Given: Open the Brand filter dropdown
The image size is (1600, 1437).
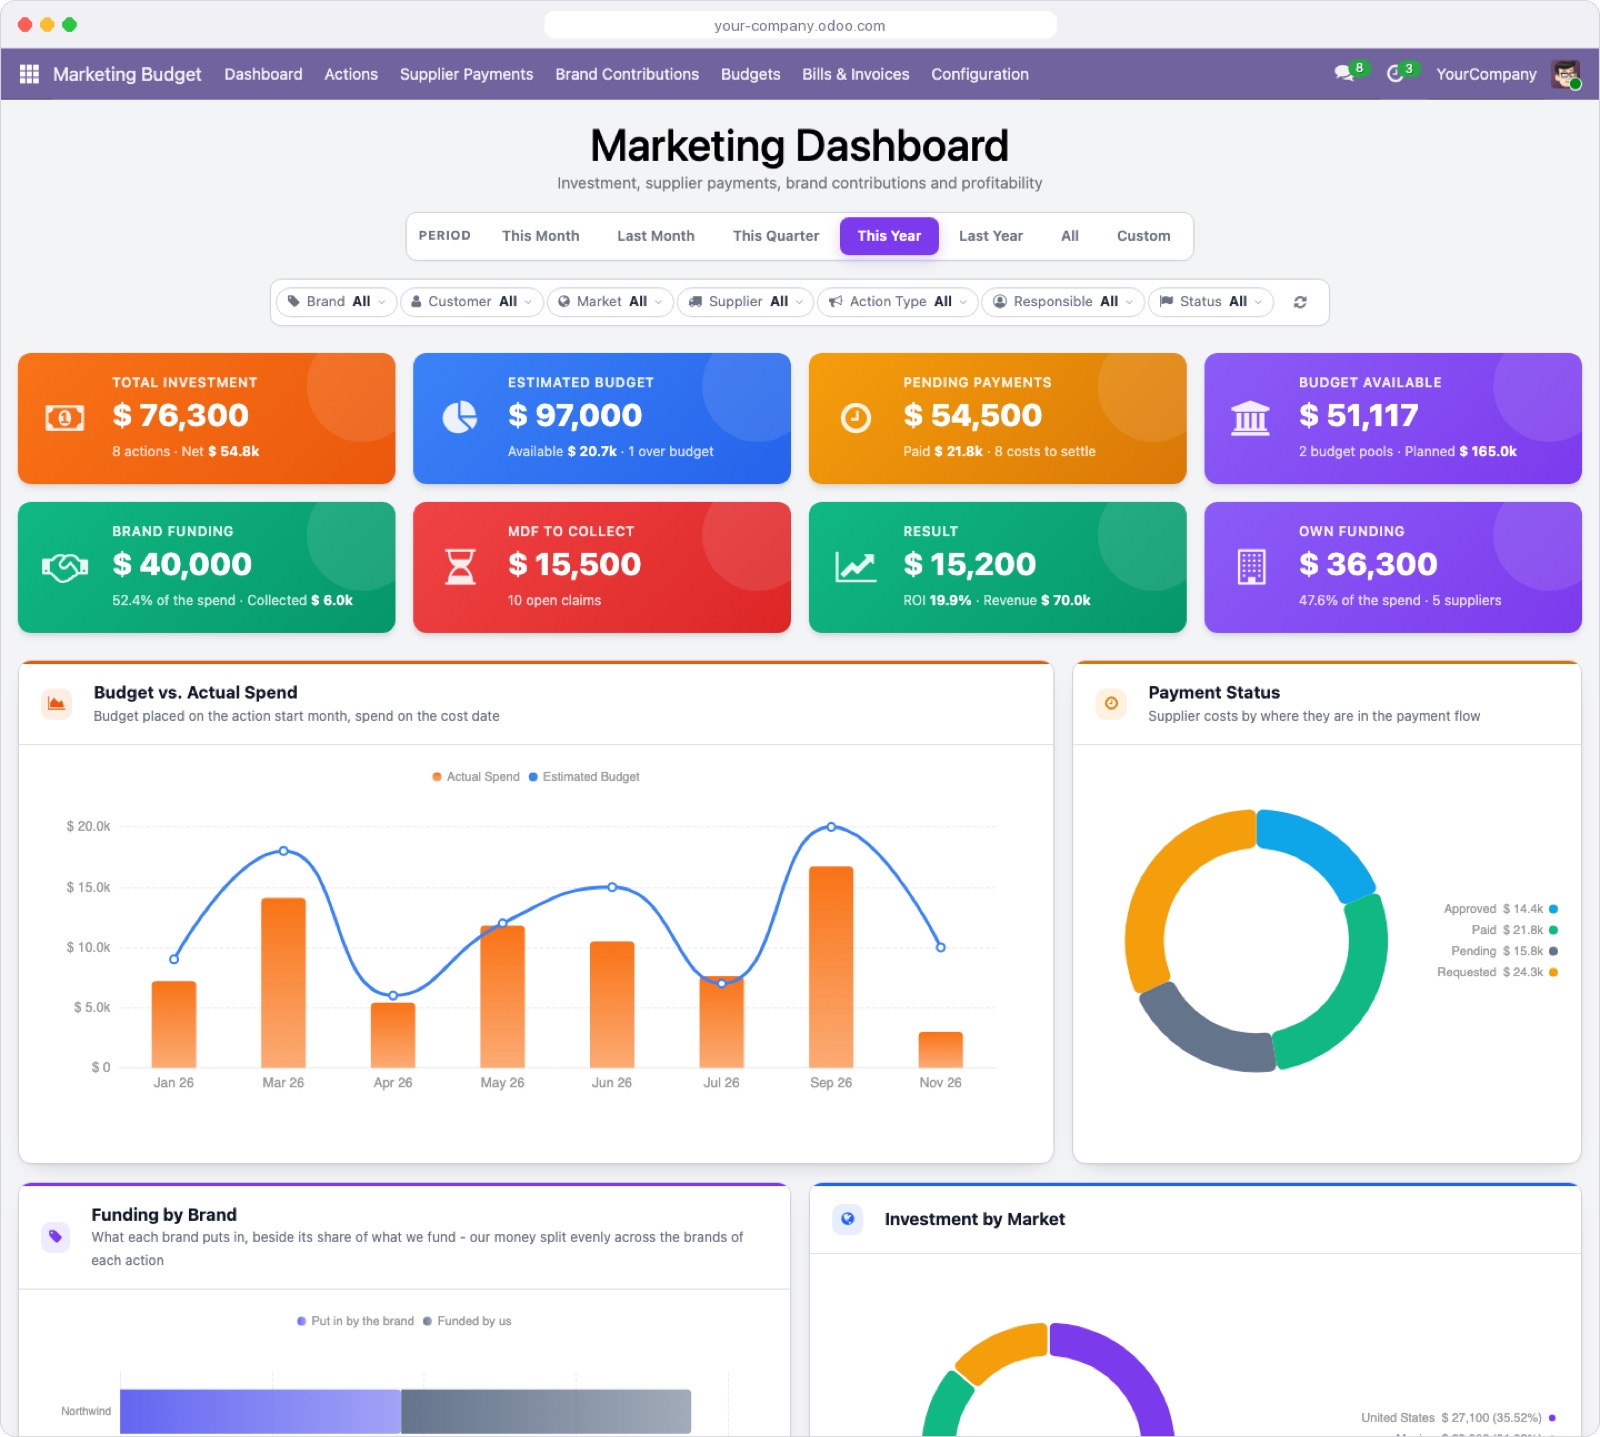Looking at the screenshot, I should (336, 302).
